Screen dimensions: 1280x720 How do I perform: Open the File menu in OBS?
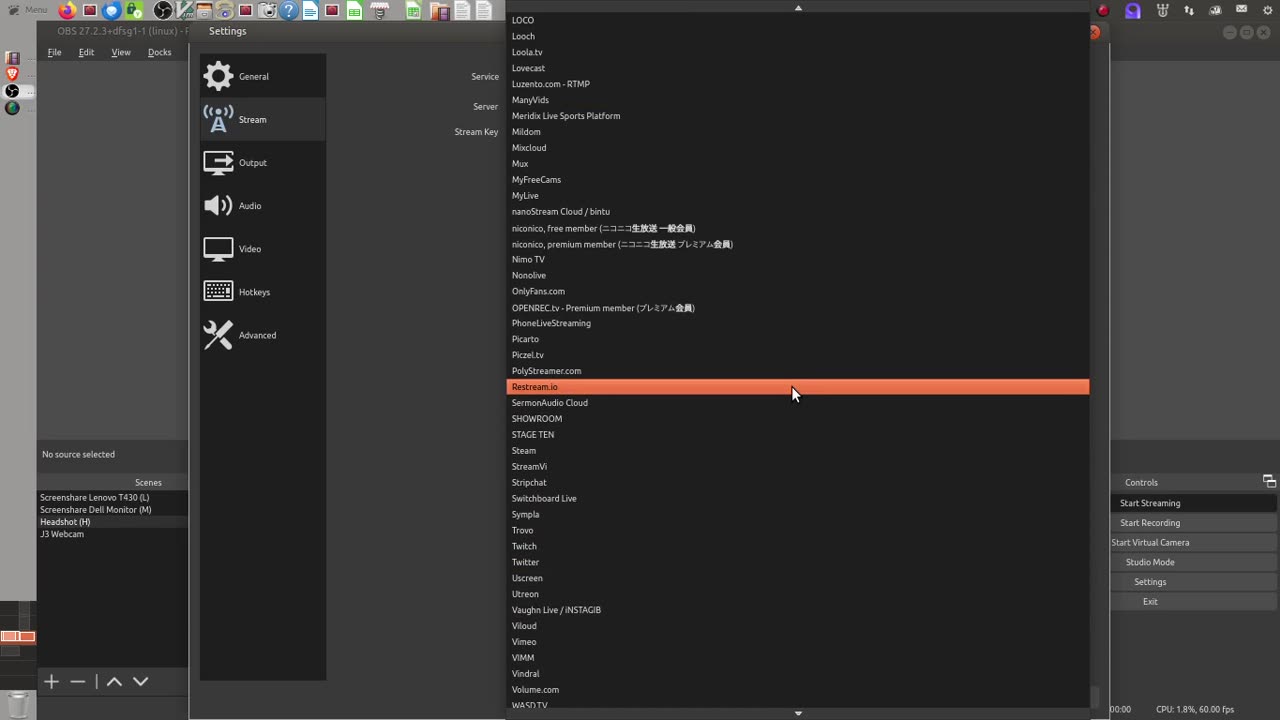coord(55,52)
